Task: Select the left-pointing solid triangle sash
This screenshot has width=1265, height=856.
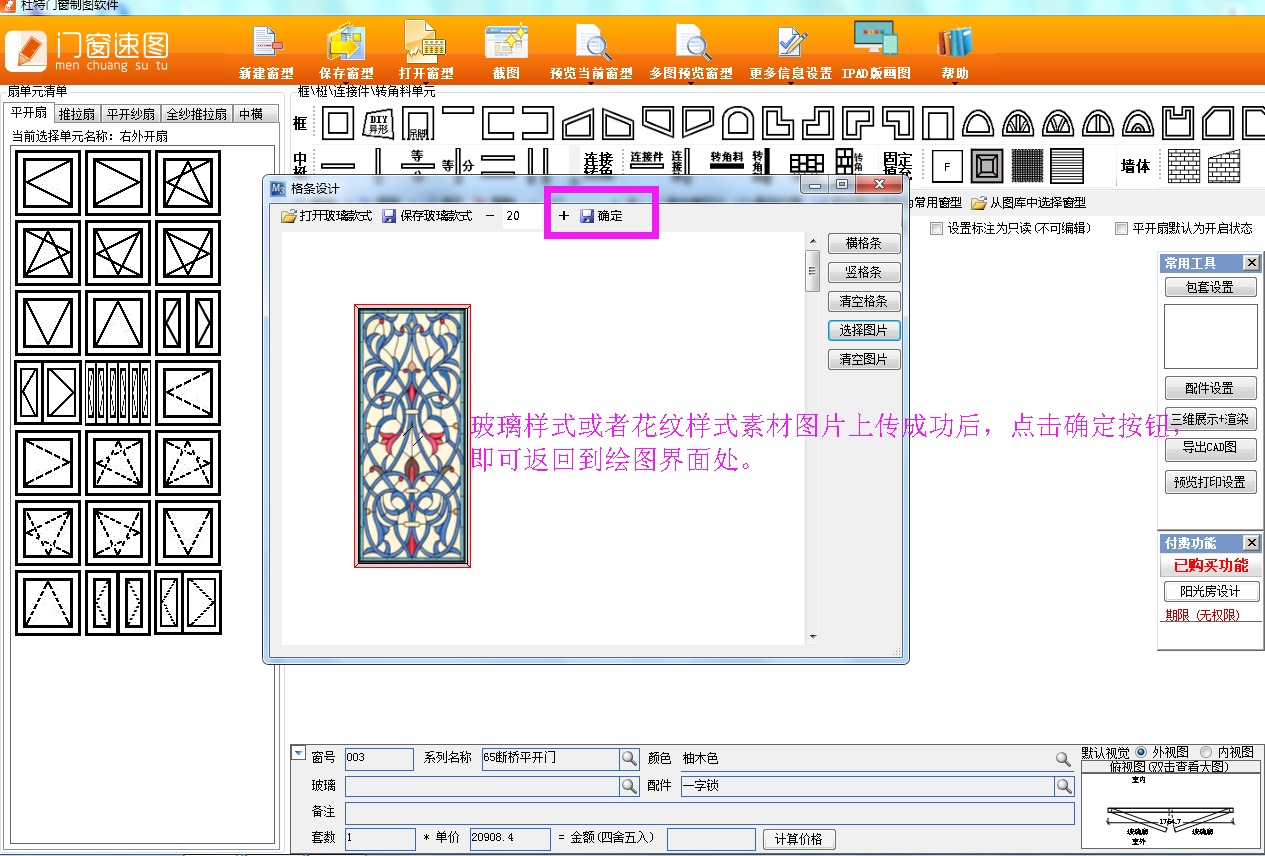Action: click(x=47, y=183)
